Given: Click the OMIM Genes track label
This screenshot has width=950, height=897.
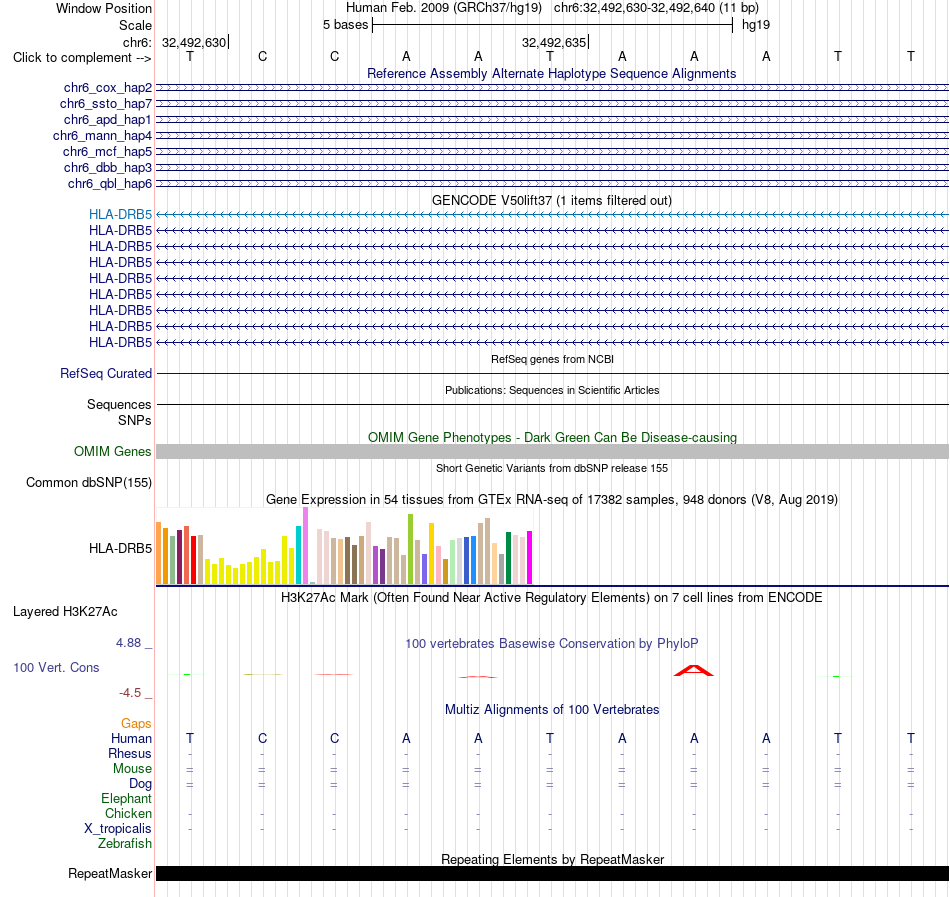Looking at the screenshot, I should click(x=113, y=451).
